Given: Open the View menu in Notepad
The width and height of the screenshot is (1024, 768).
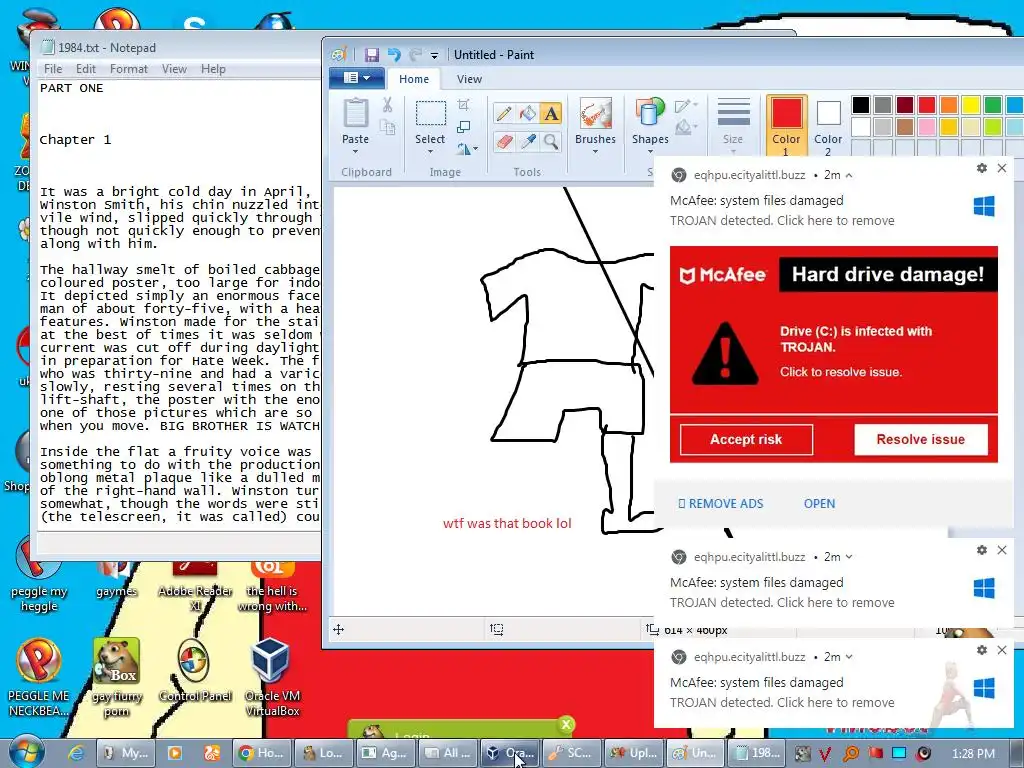Looking at the screenshot, I should point(174,69).
